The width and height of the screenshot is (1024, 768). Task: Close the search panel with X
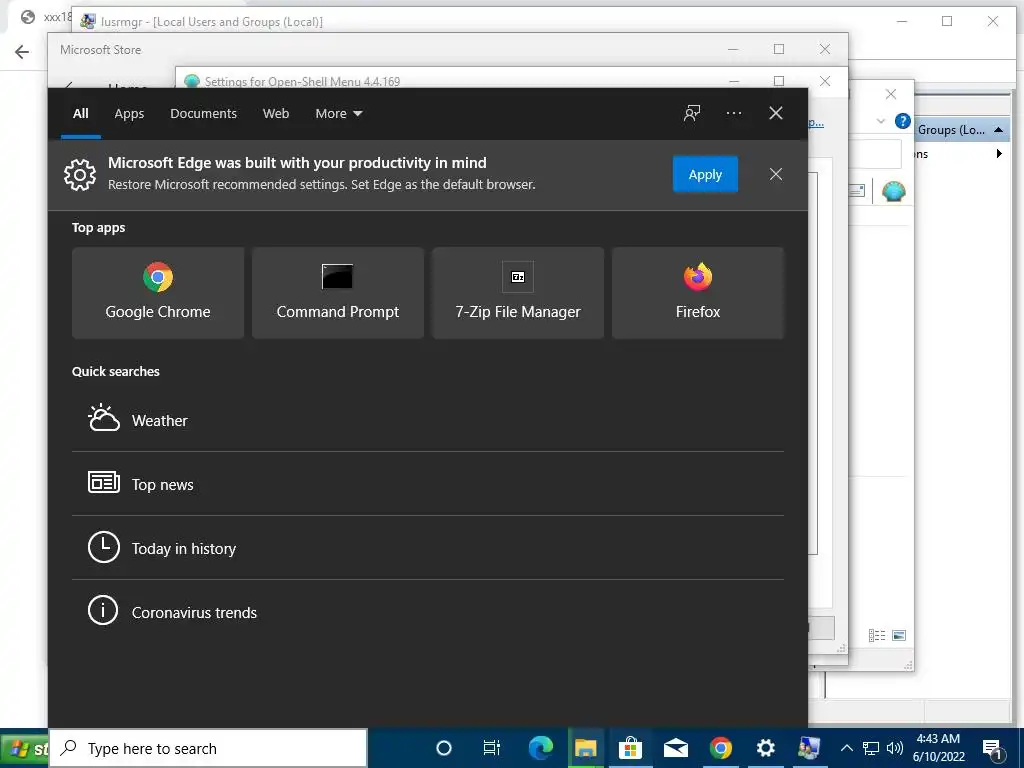tap(776, 113)
